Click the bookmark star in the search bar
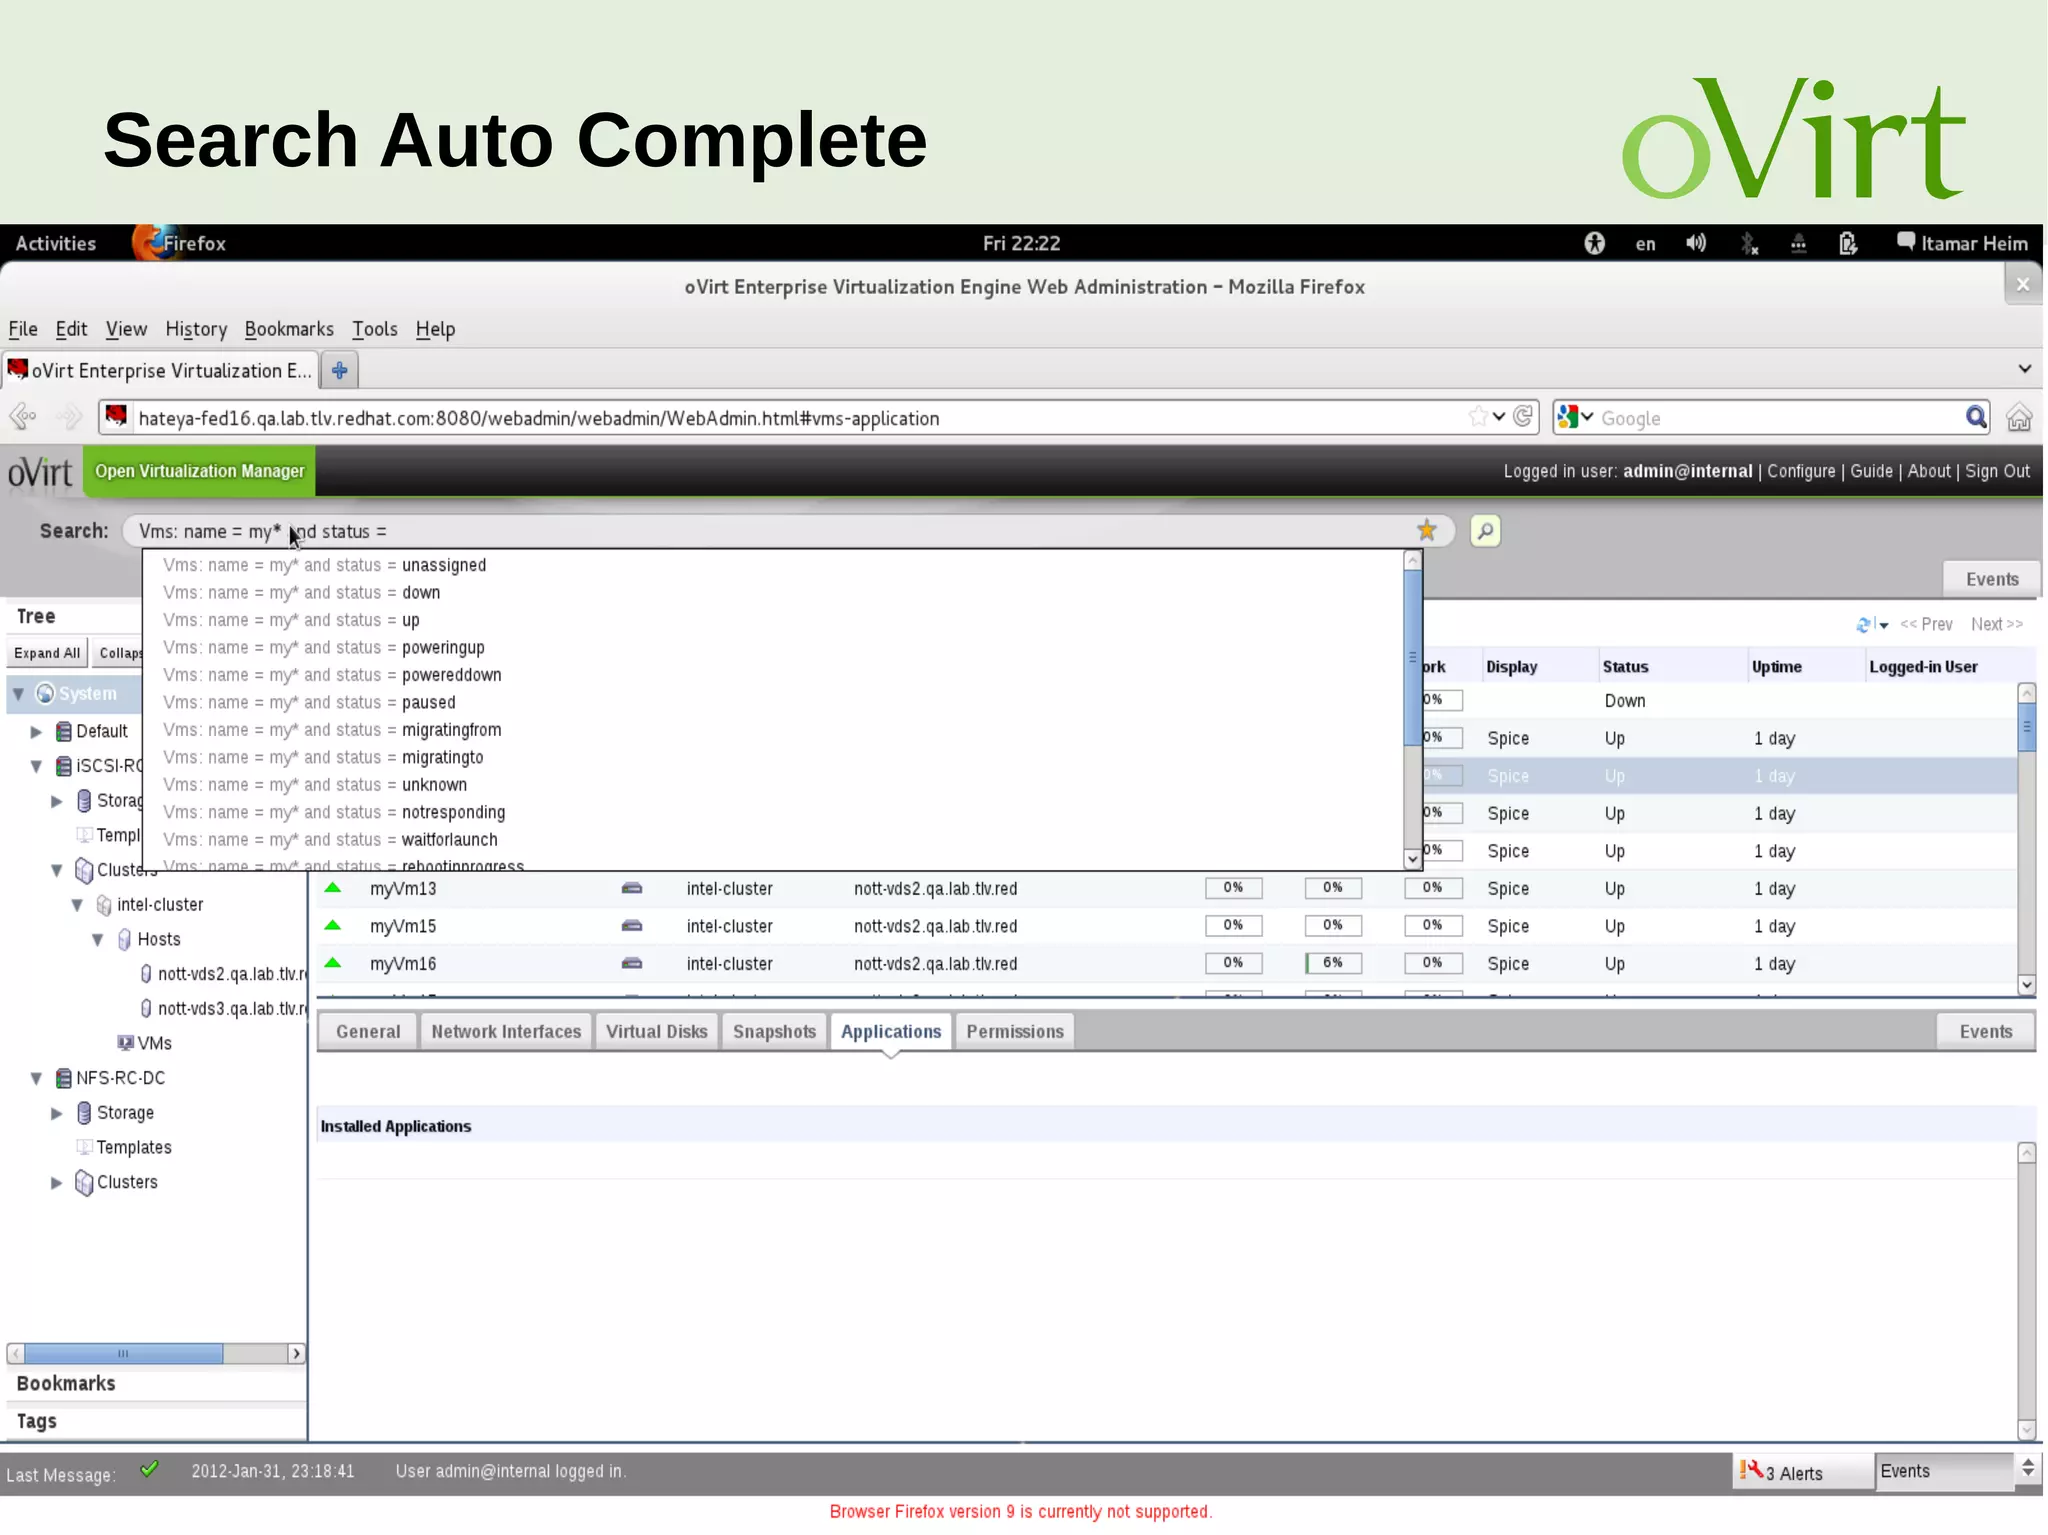This screenshot has height=1535, width=2048. pos(1426,530)
